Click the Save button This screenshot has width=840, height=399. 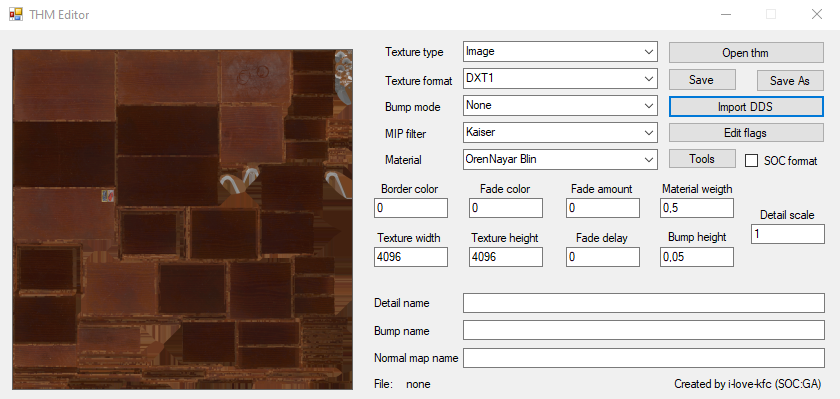[x=702, y=80]
